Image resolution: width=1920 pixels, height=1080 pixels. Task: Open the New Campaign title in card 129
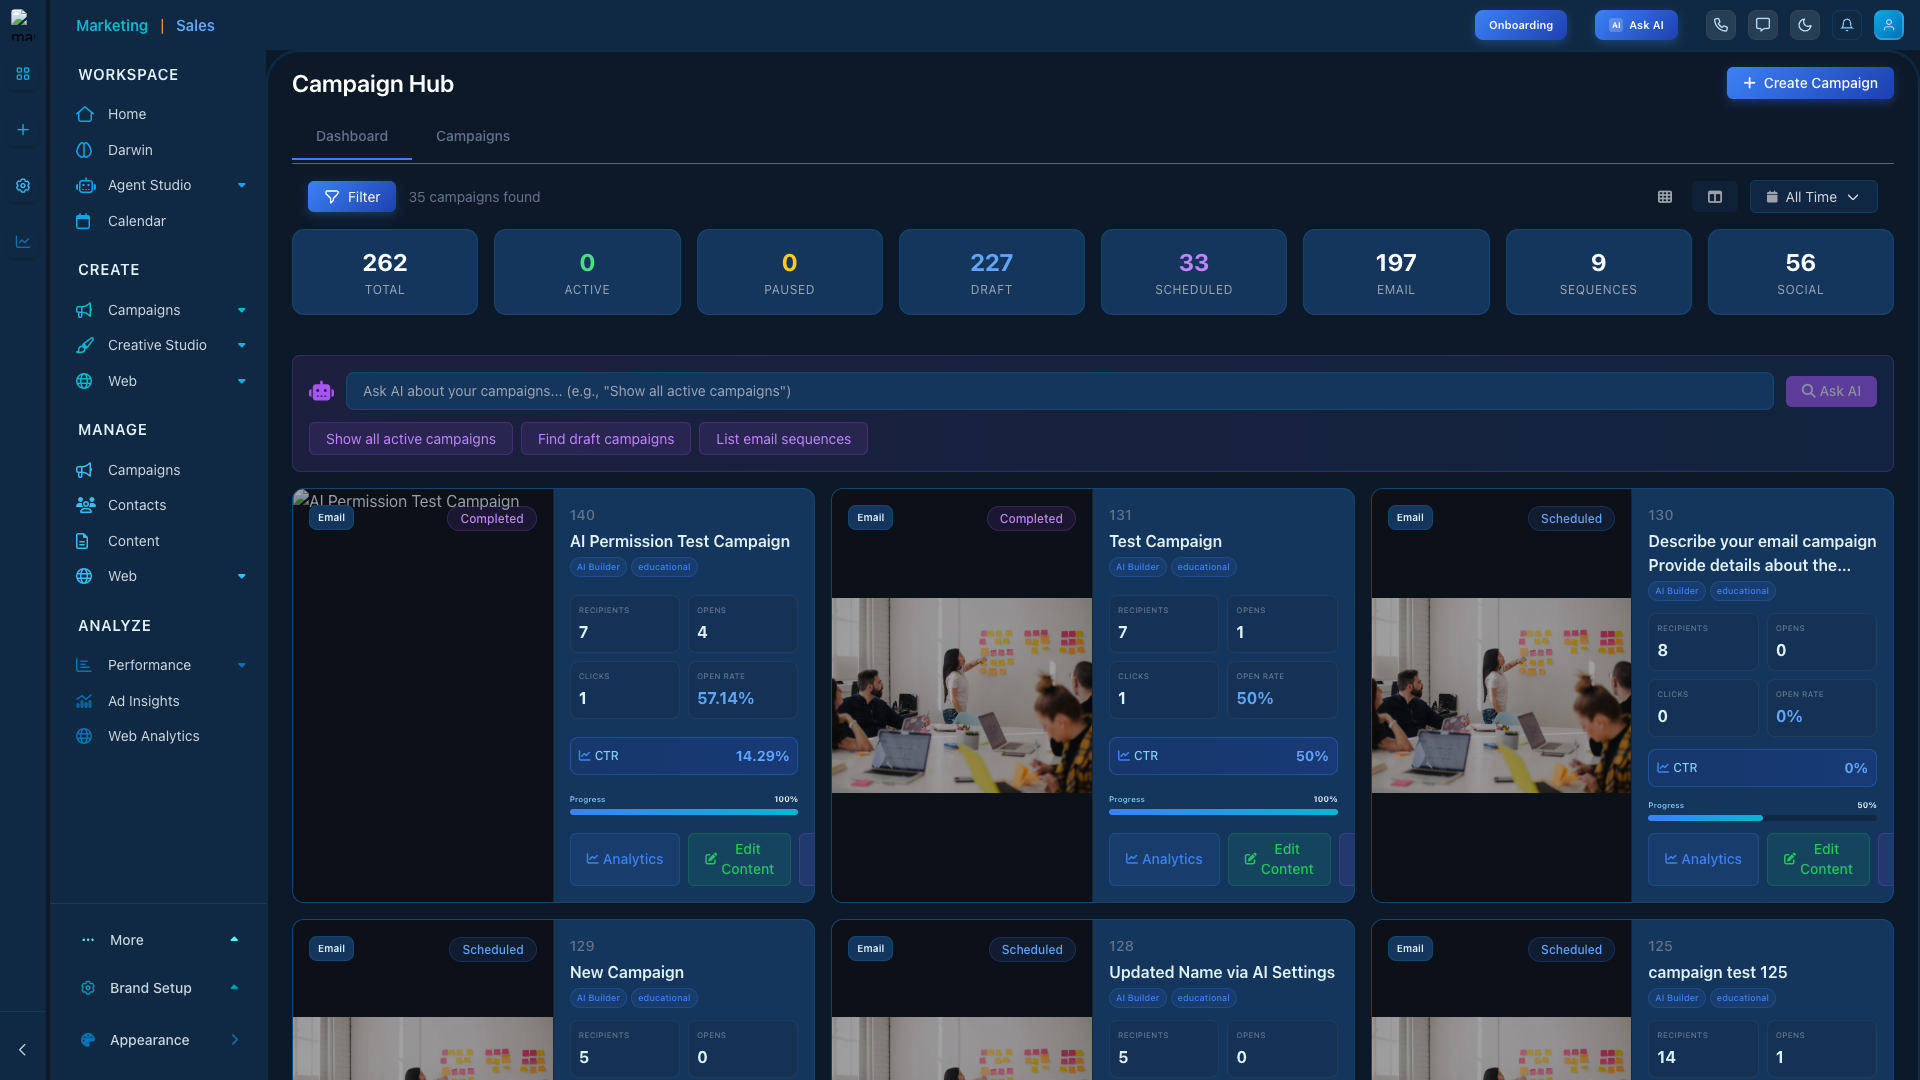627,972
